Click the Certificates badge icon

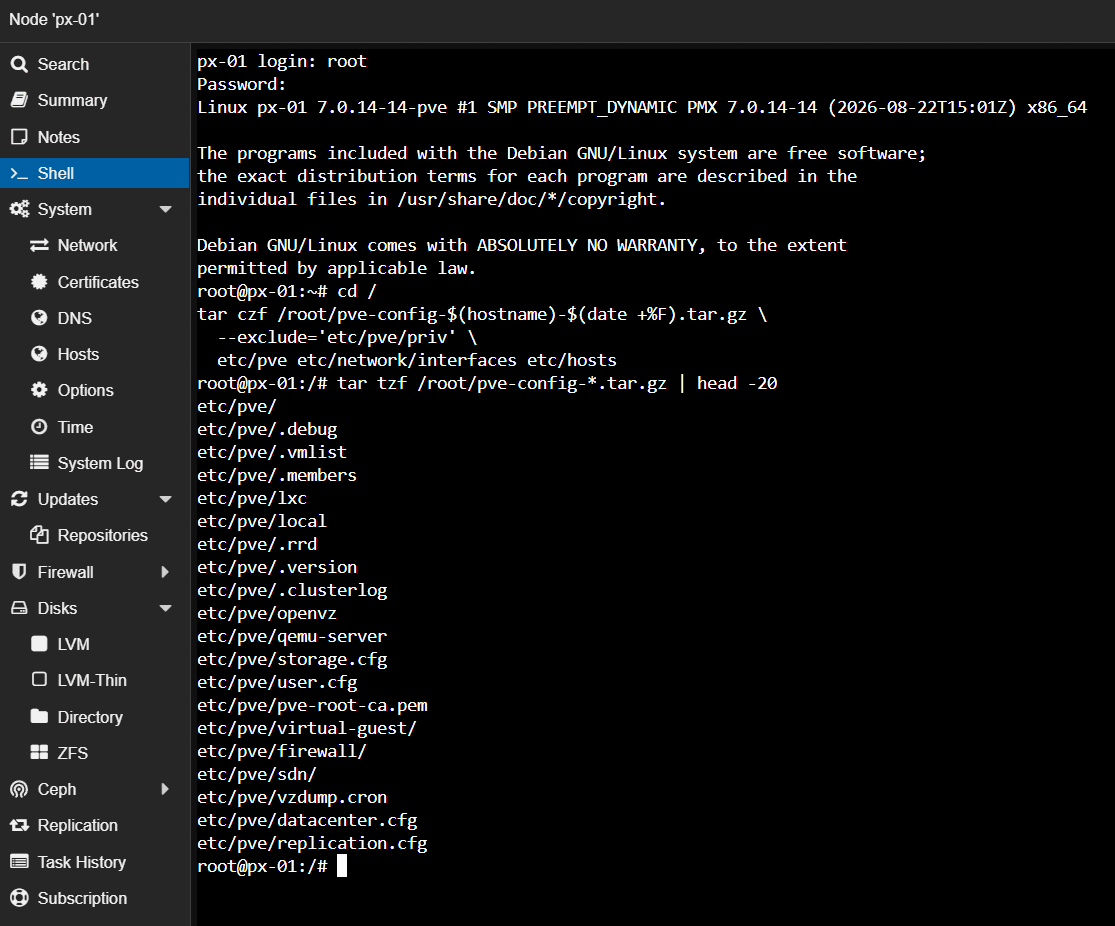pyautogui.click(x=39, y=282)
